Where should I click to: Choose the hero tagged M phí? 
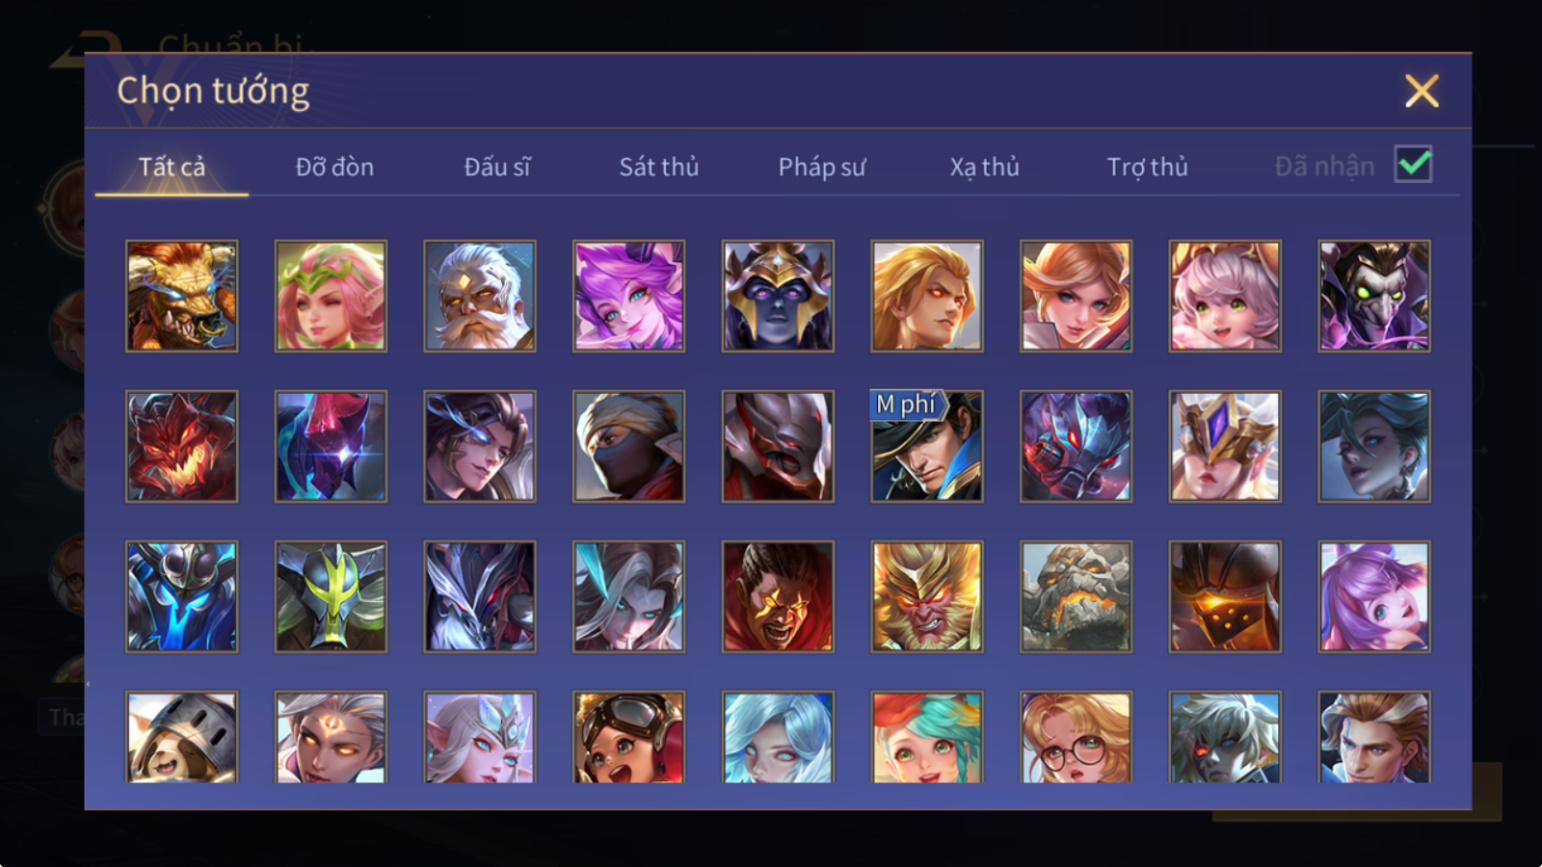[x=927, y=446]
